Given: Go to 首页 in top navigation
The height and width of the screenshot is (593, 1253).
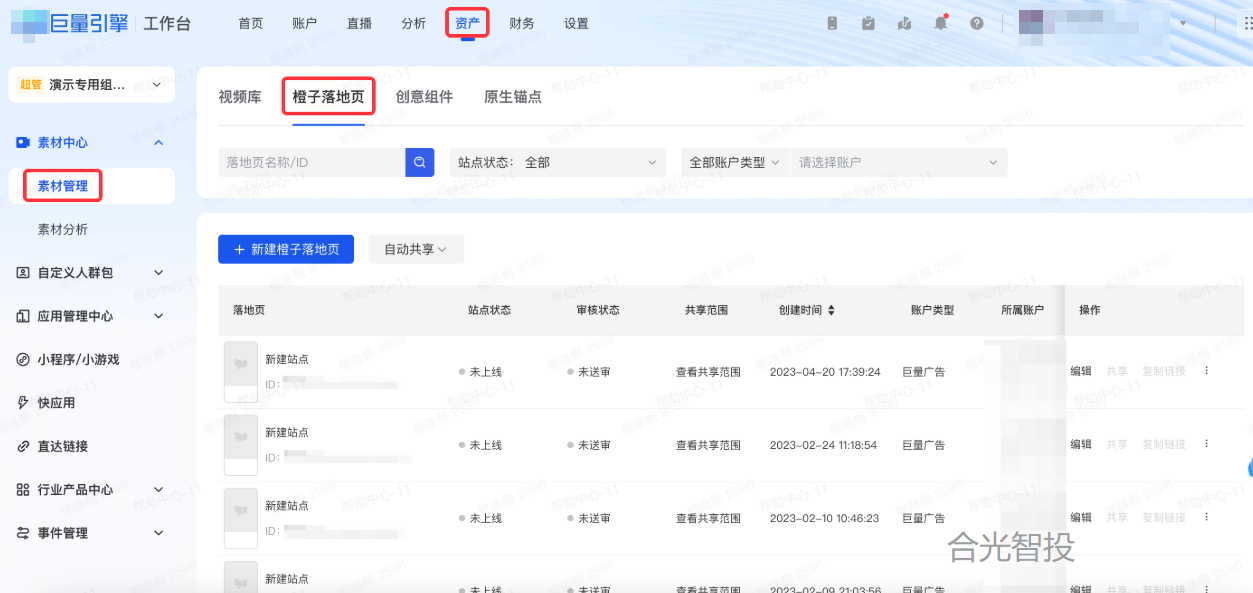Looking at the screenshot, I should coord(251,23).
